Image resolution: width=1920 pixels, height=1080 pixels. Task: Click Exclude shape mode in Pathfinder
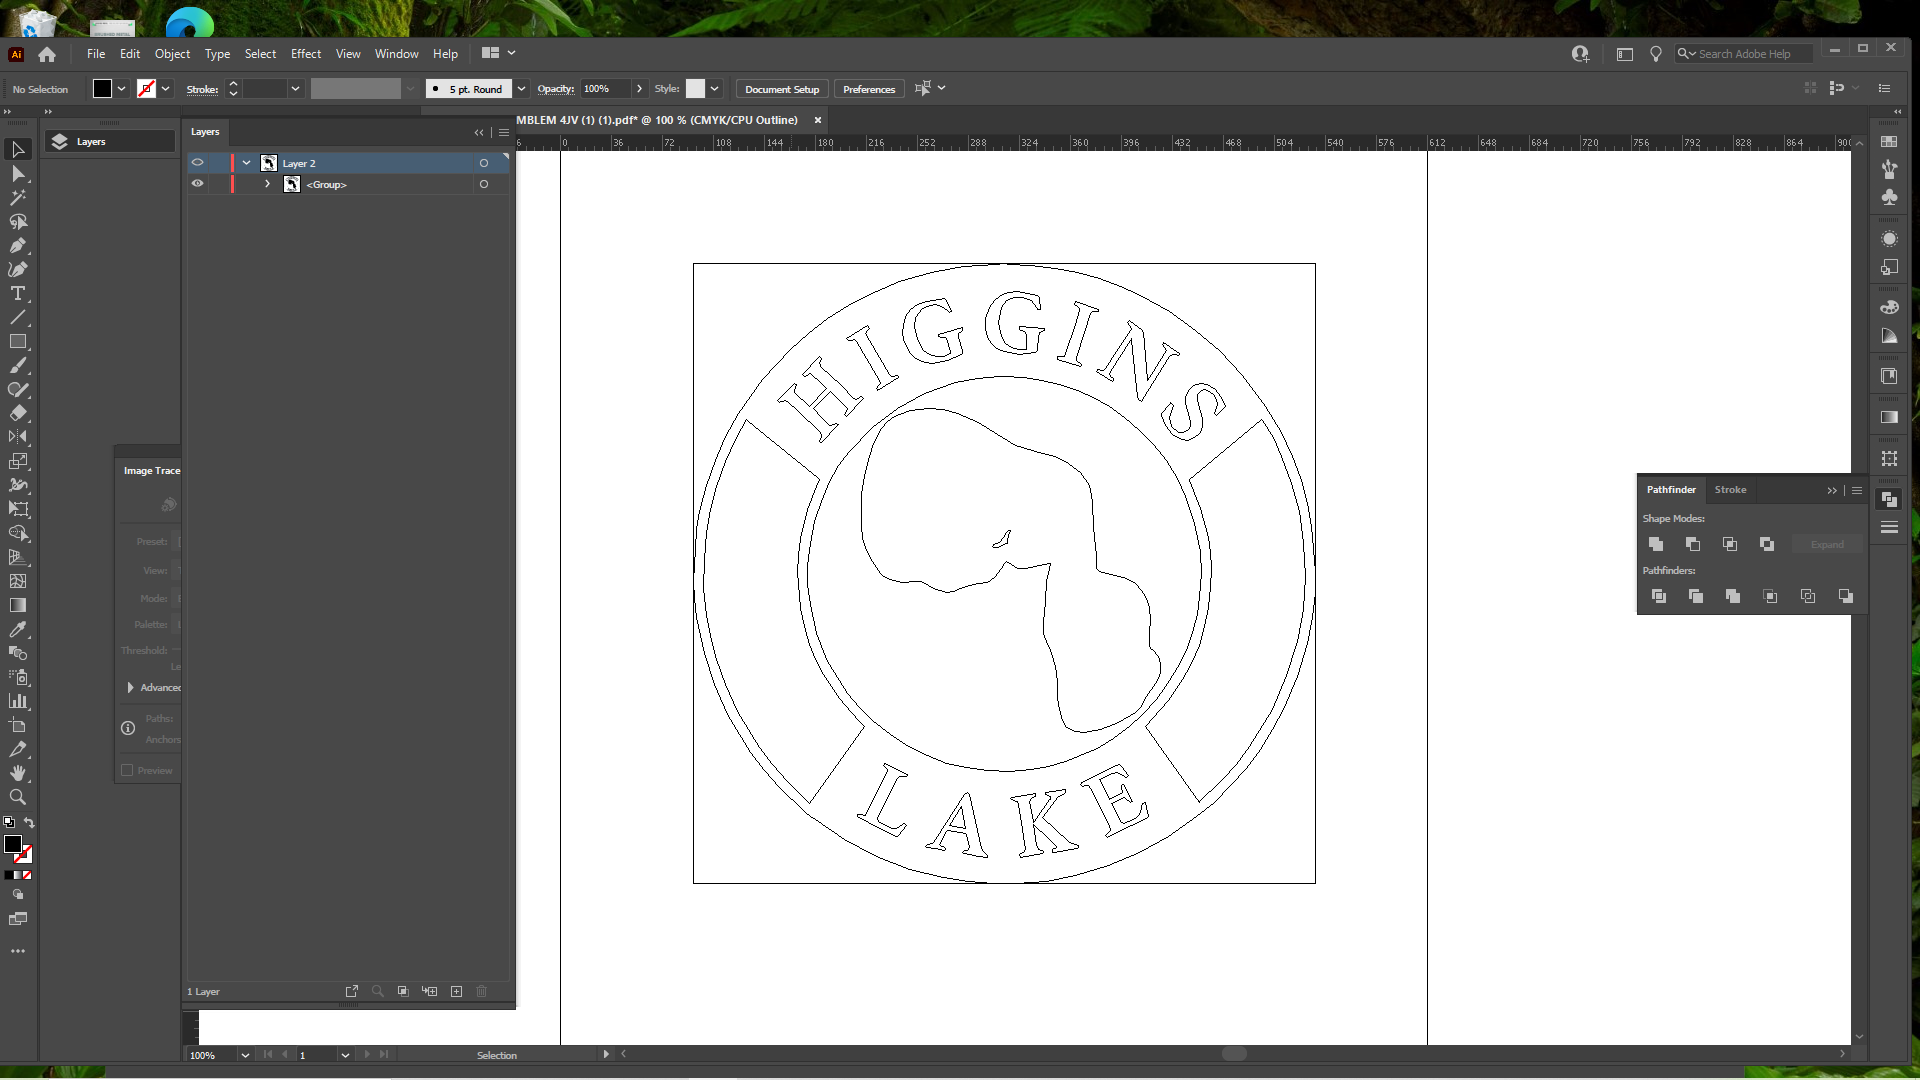point(1767,544)
